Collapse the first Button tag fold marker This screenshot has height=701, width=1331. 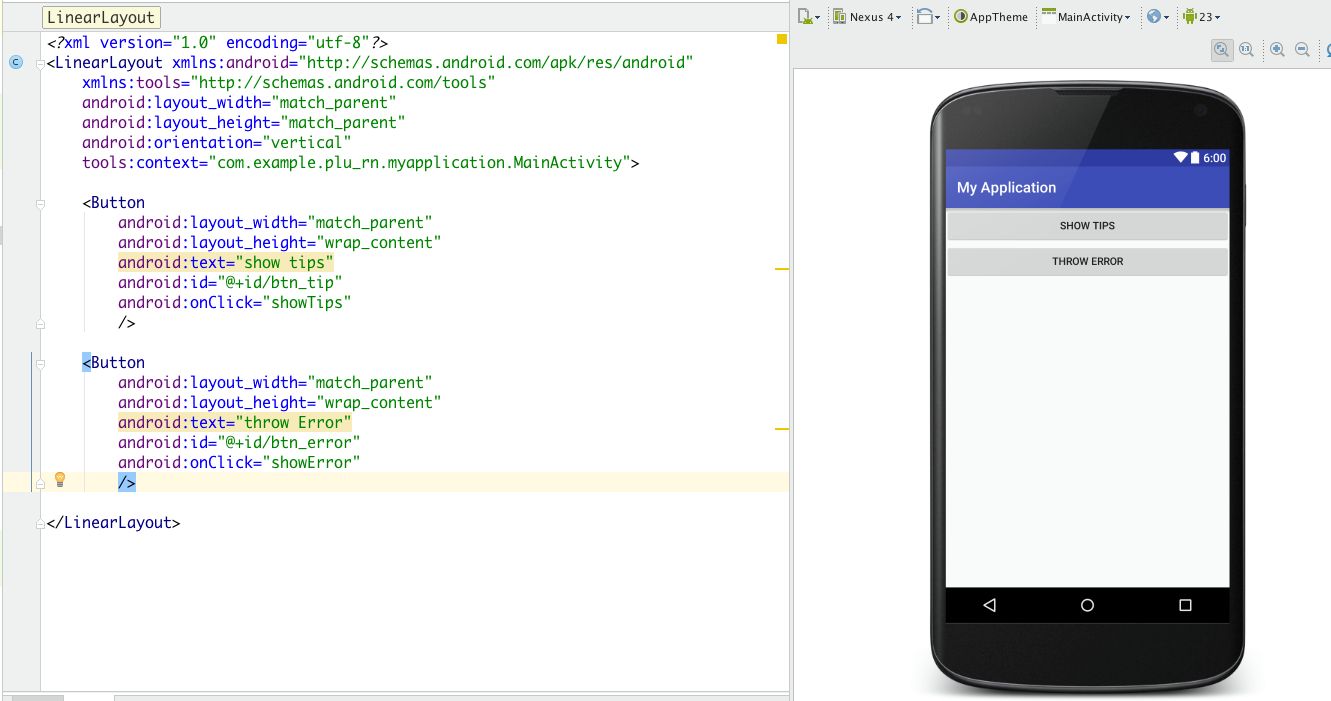pyautogui.click(x=40, y=203)
